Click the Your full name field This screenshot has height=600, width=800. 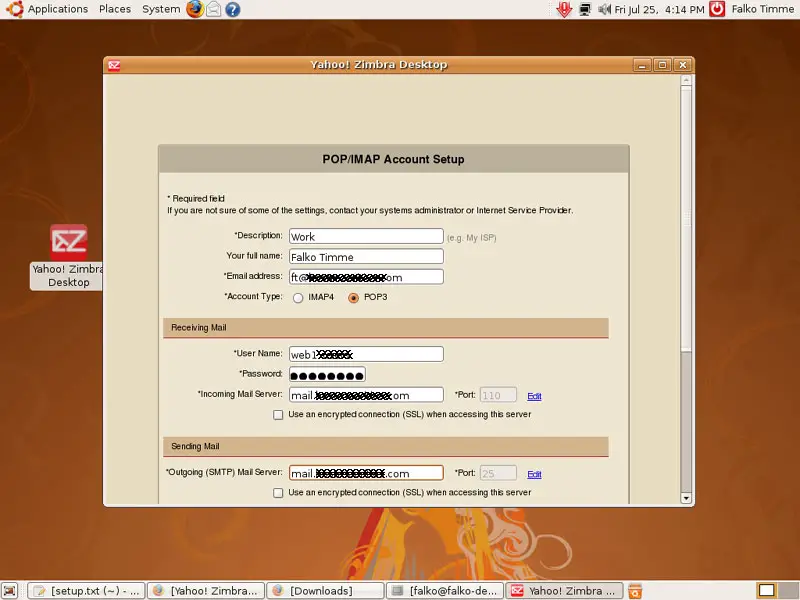tap(366, 257)
